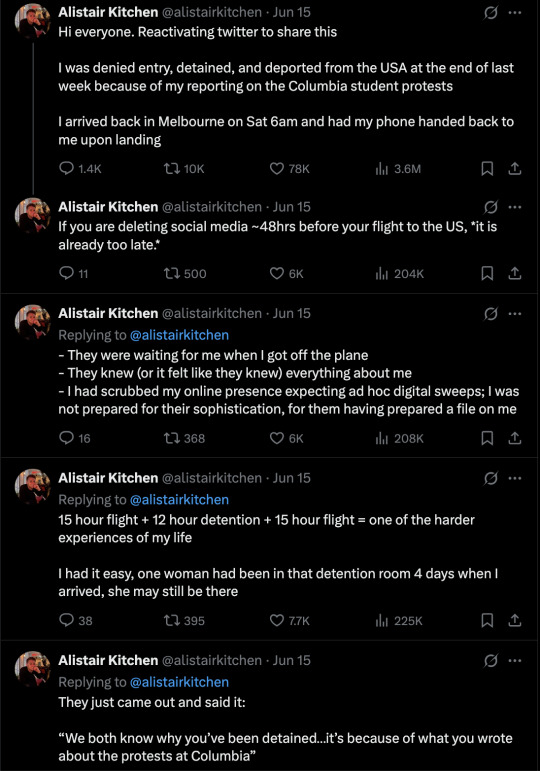The width and height of the screenshot is (540, 771).
Task: Open view count 225K analytics
Action: point(399,620)
